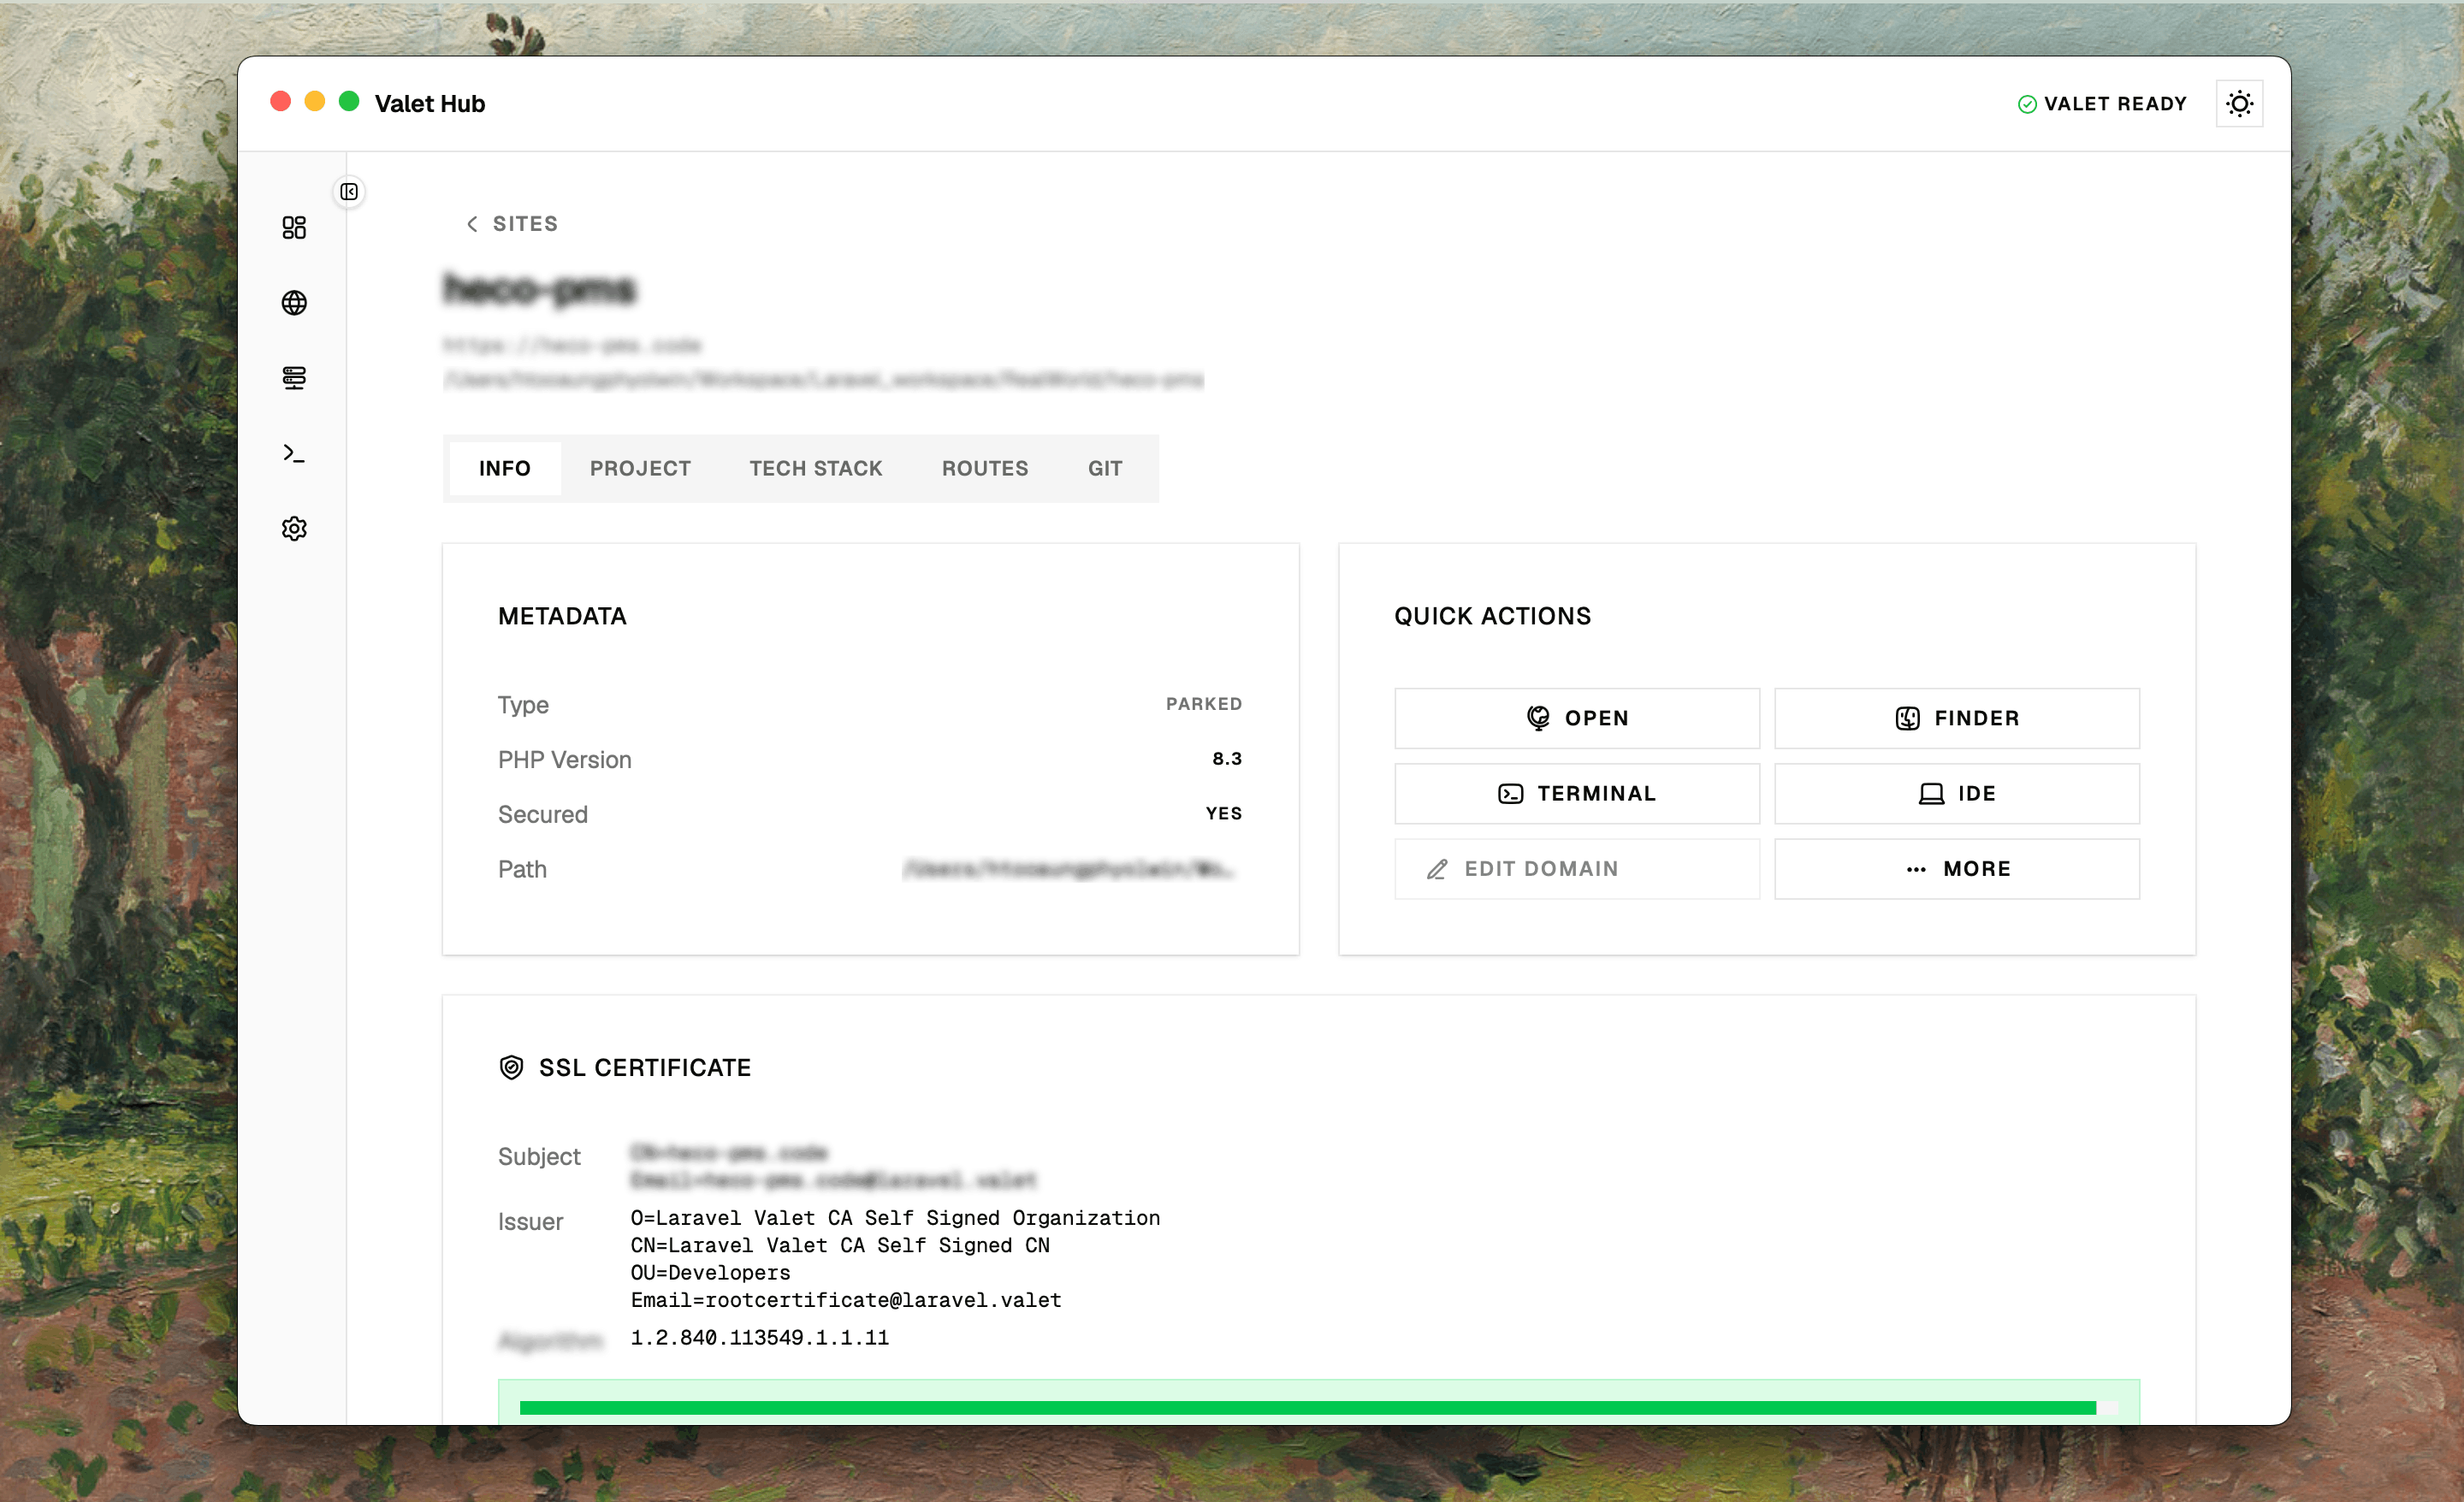Click the CN=Laravel Valet CA Self Signed CN line
The width and height of the screenshot is (2464, 1502).
point(840,1245)
